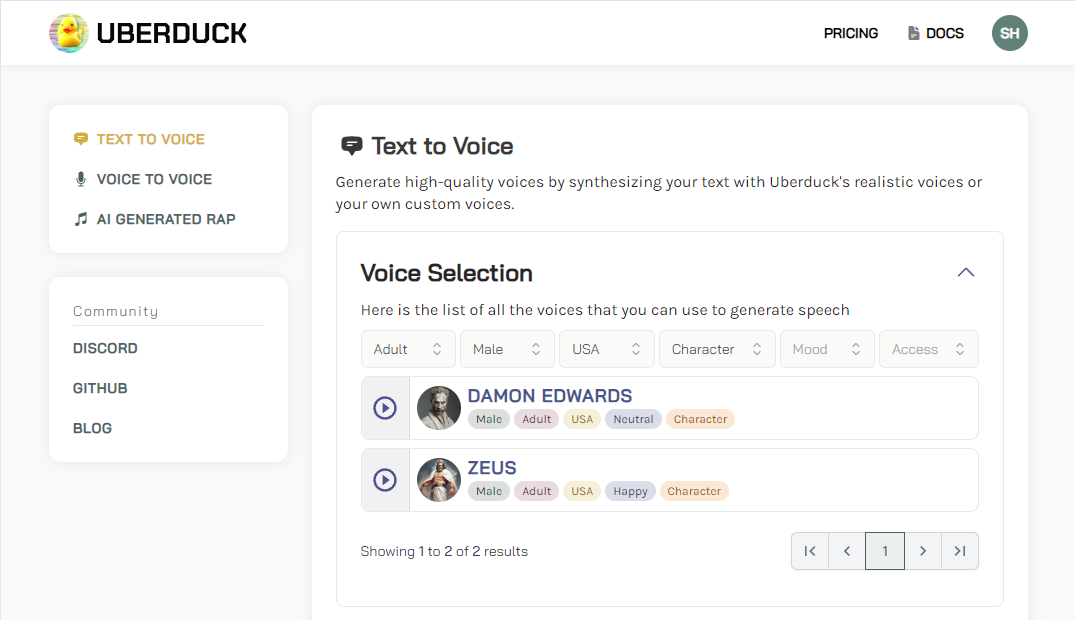Open the Pricing page

(850, 33)
